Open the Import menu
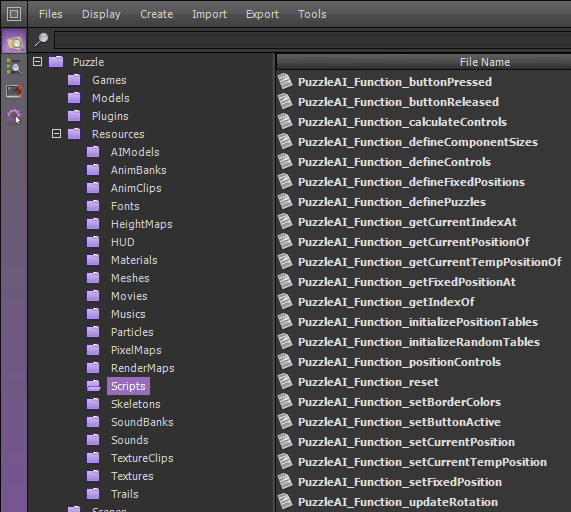Image resolution: width=571 pixels, height=512 pixels. tap(209, 14)
